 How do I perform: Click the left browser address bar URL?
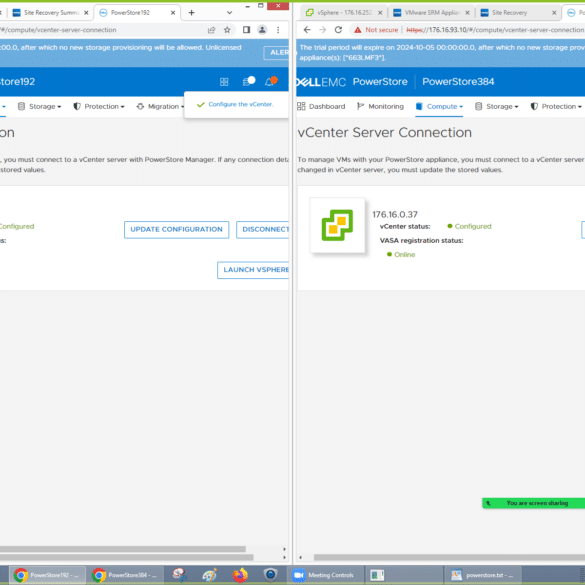click(59, 30)
